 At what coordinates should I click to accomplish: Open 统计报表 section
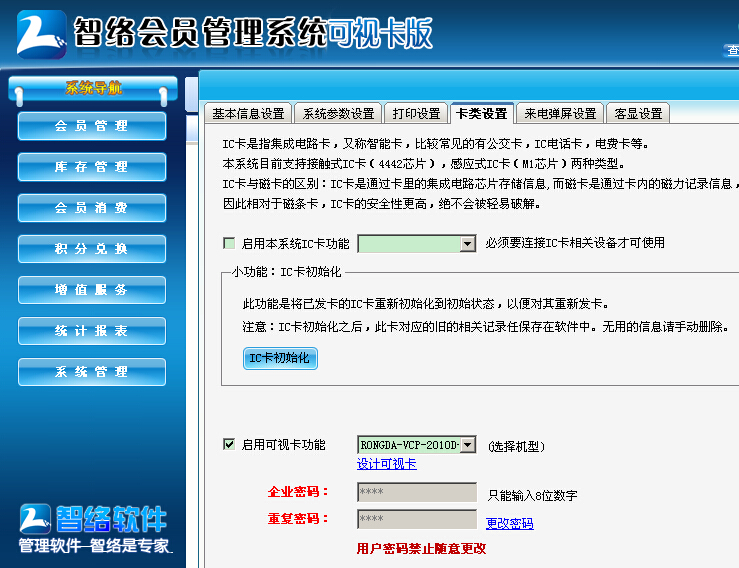click(92, 331)
